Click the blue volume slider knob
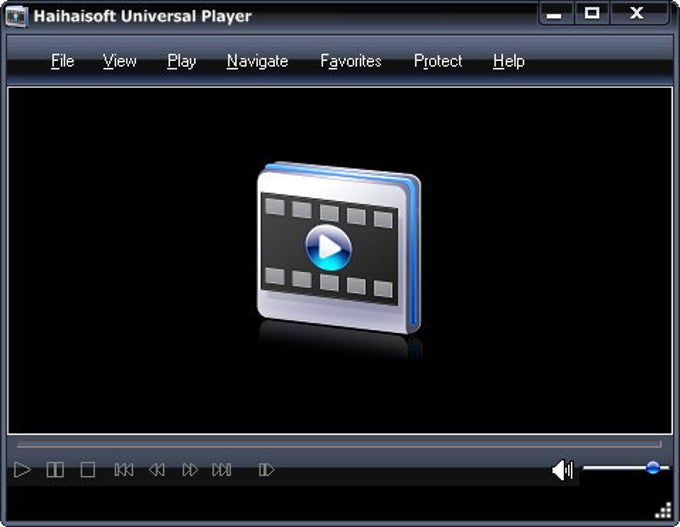This screenshot has height=527, width=680. (653, 468)
